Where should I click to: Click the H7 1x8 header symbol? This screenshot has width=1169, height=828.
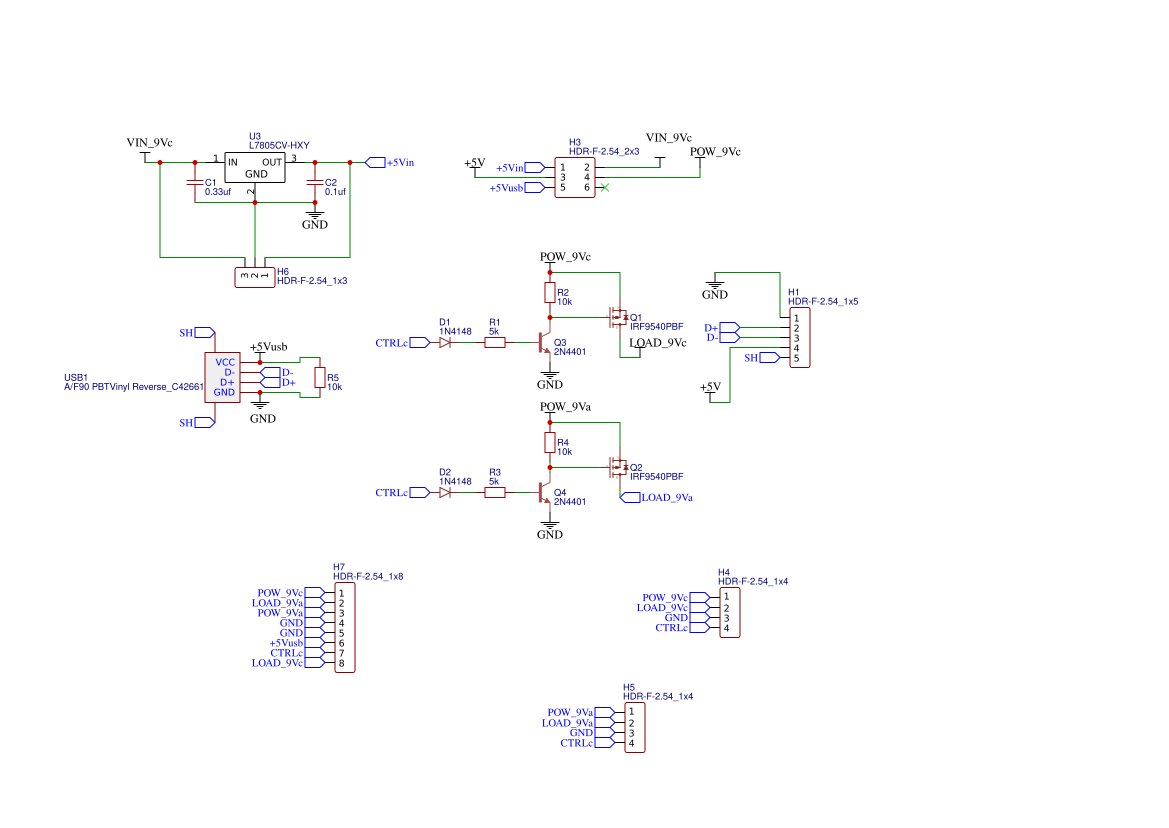click(x=343, y=626)
